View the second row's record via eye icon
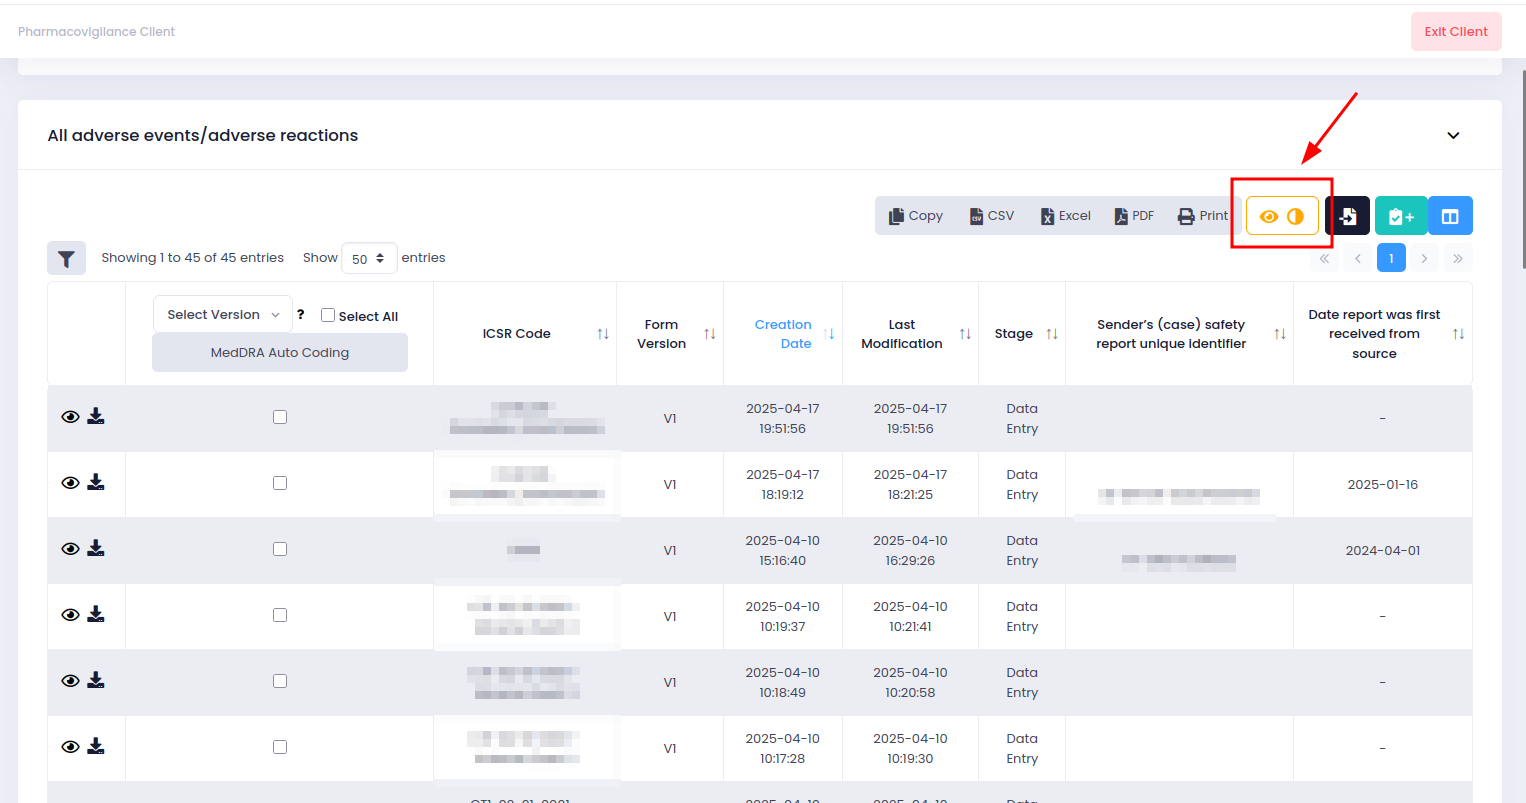This screenshot has height=803, width=1526. 70,483
